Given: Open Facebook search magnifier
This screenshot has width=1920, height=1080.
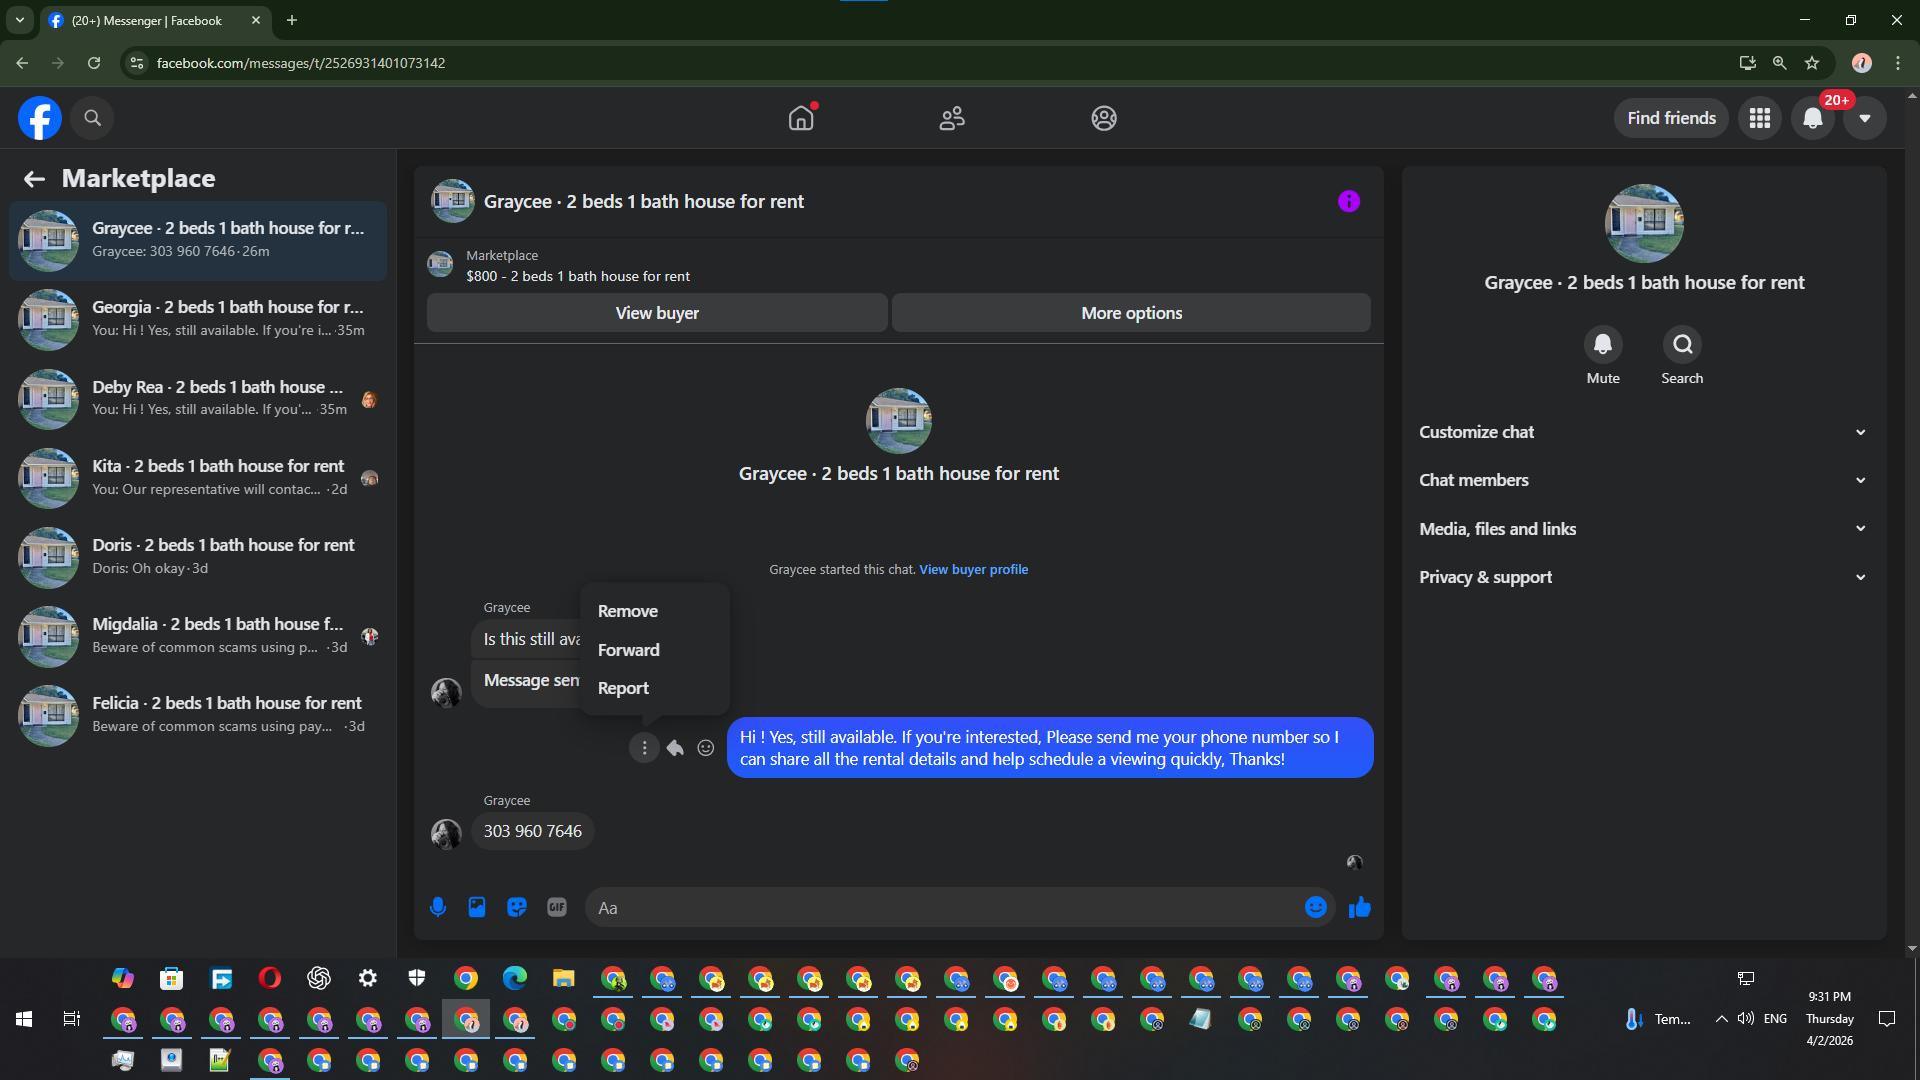Looking at the screenshot, I should (x=92, y=118).
